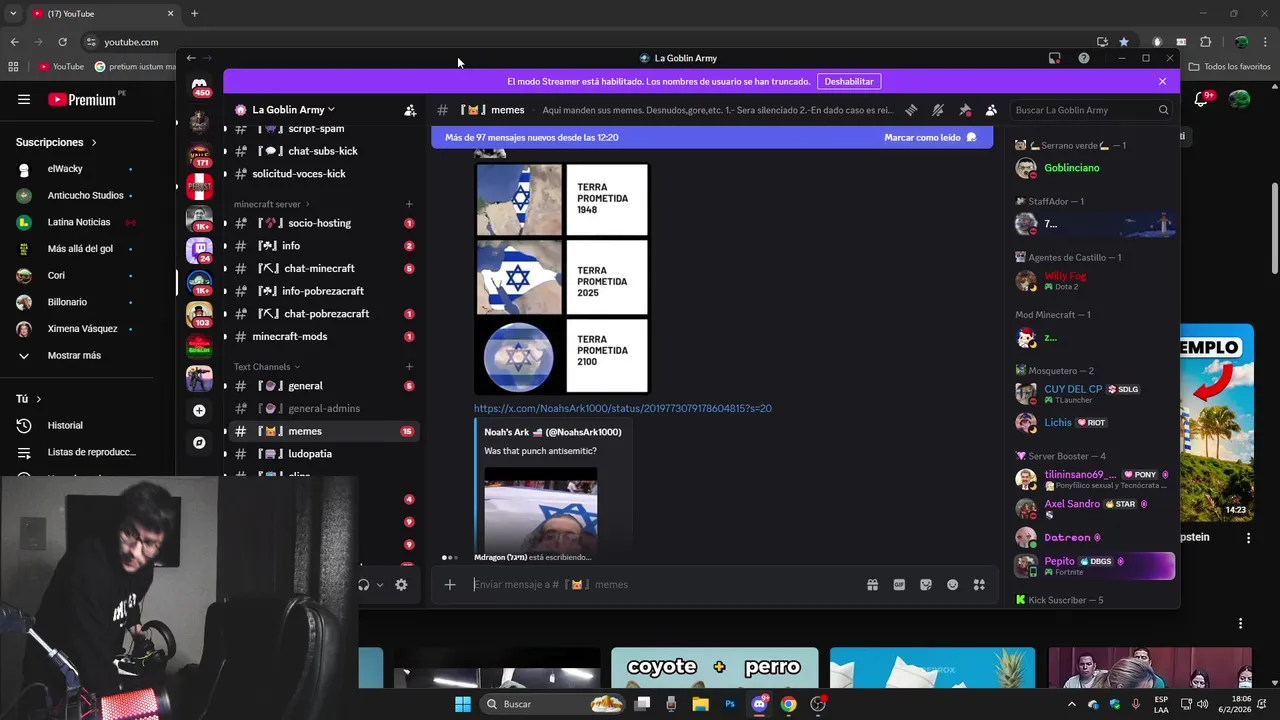Image resolution: width=1280 pixels, height=720 pixels.
Task: Open the chat-subs-kick channel
Action: click(322, 151)
